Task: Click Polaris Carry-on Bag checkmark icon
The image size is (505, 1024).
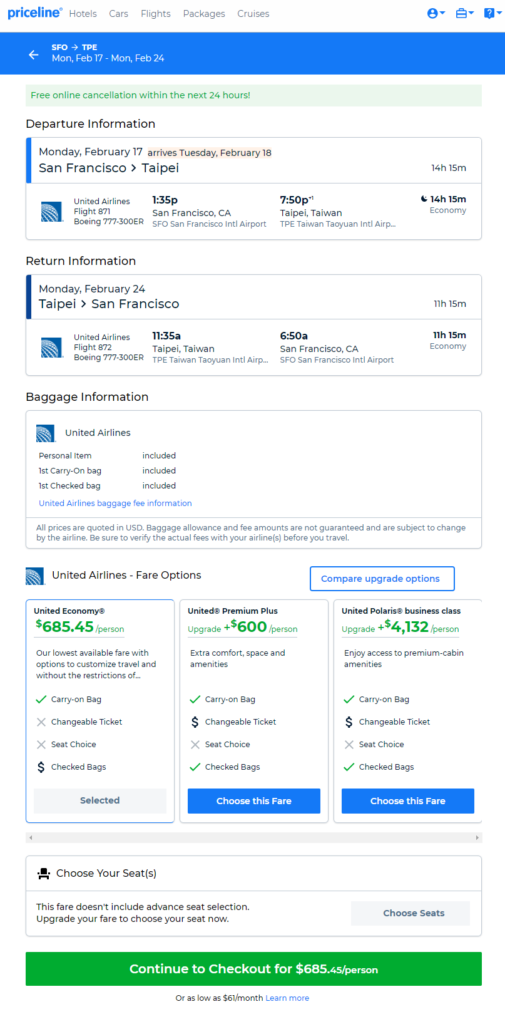Action: [x=349, y=699]
